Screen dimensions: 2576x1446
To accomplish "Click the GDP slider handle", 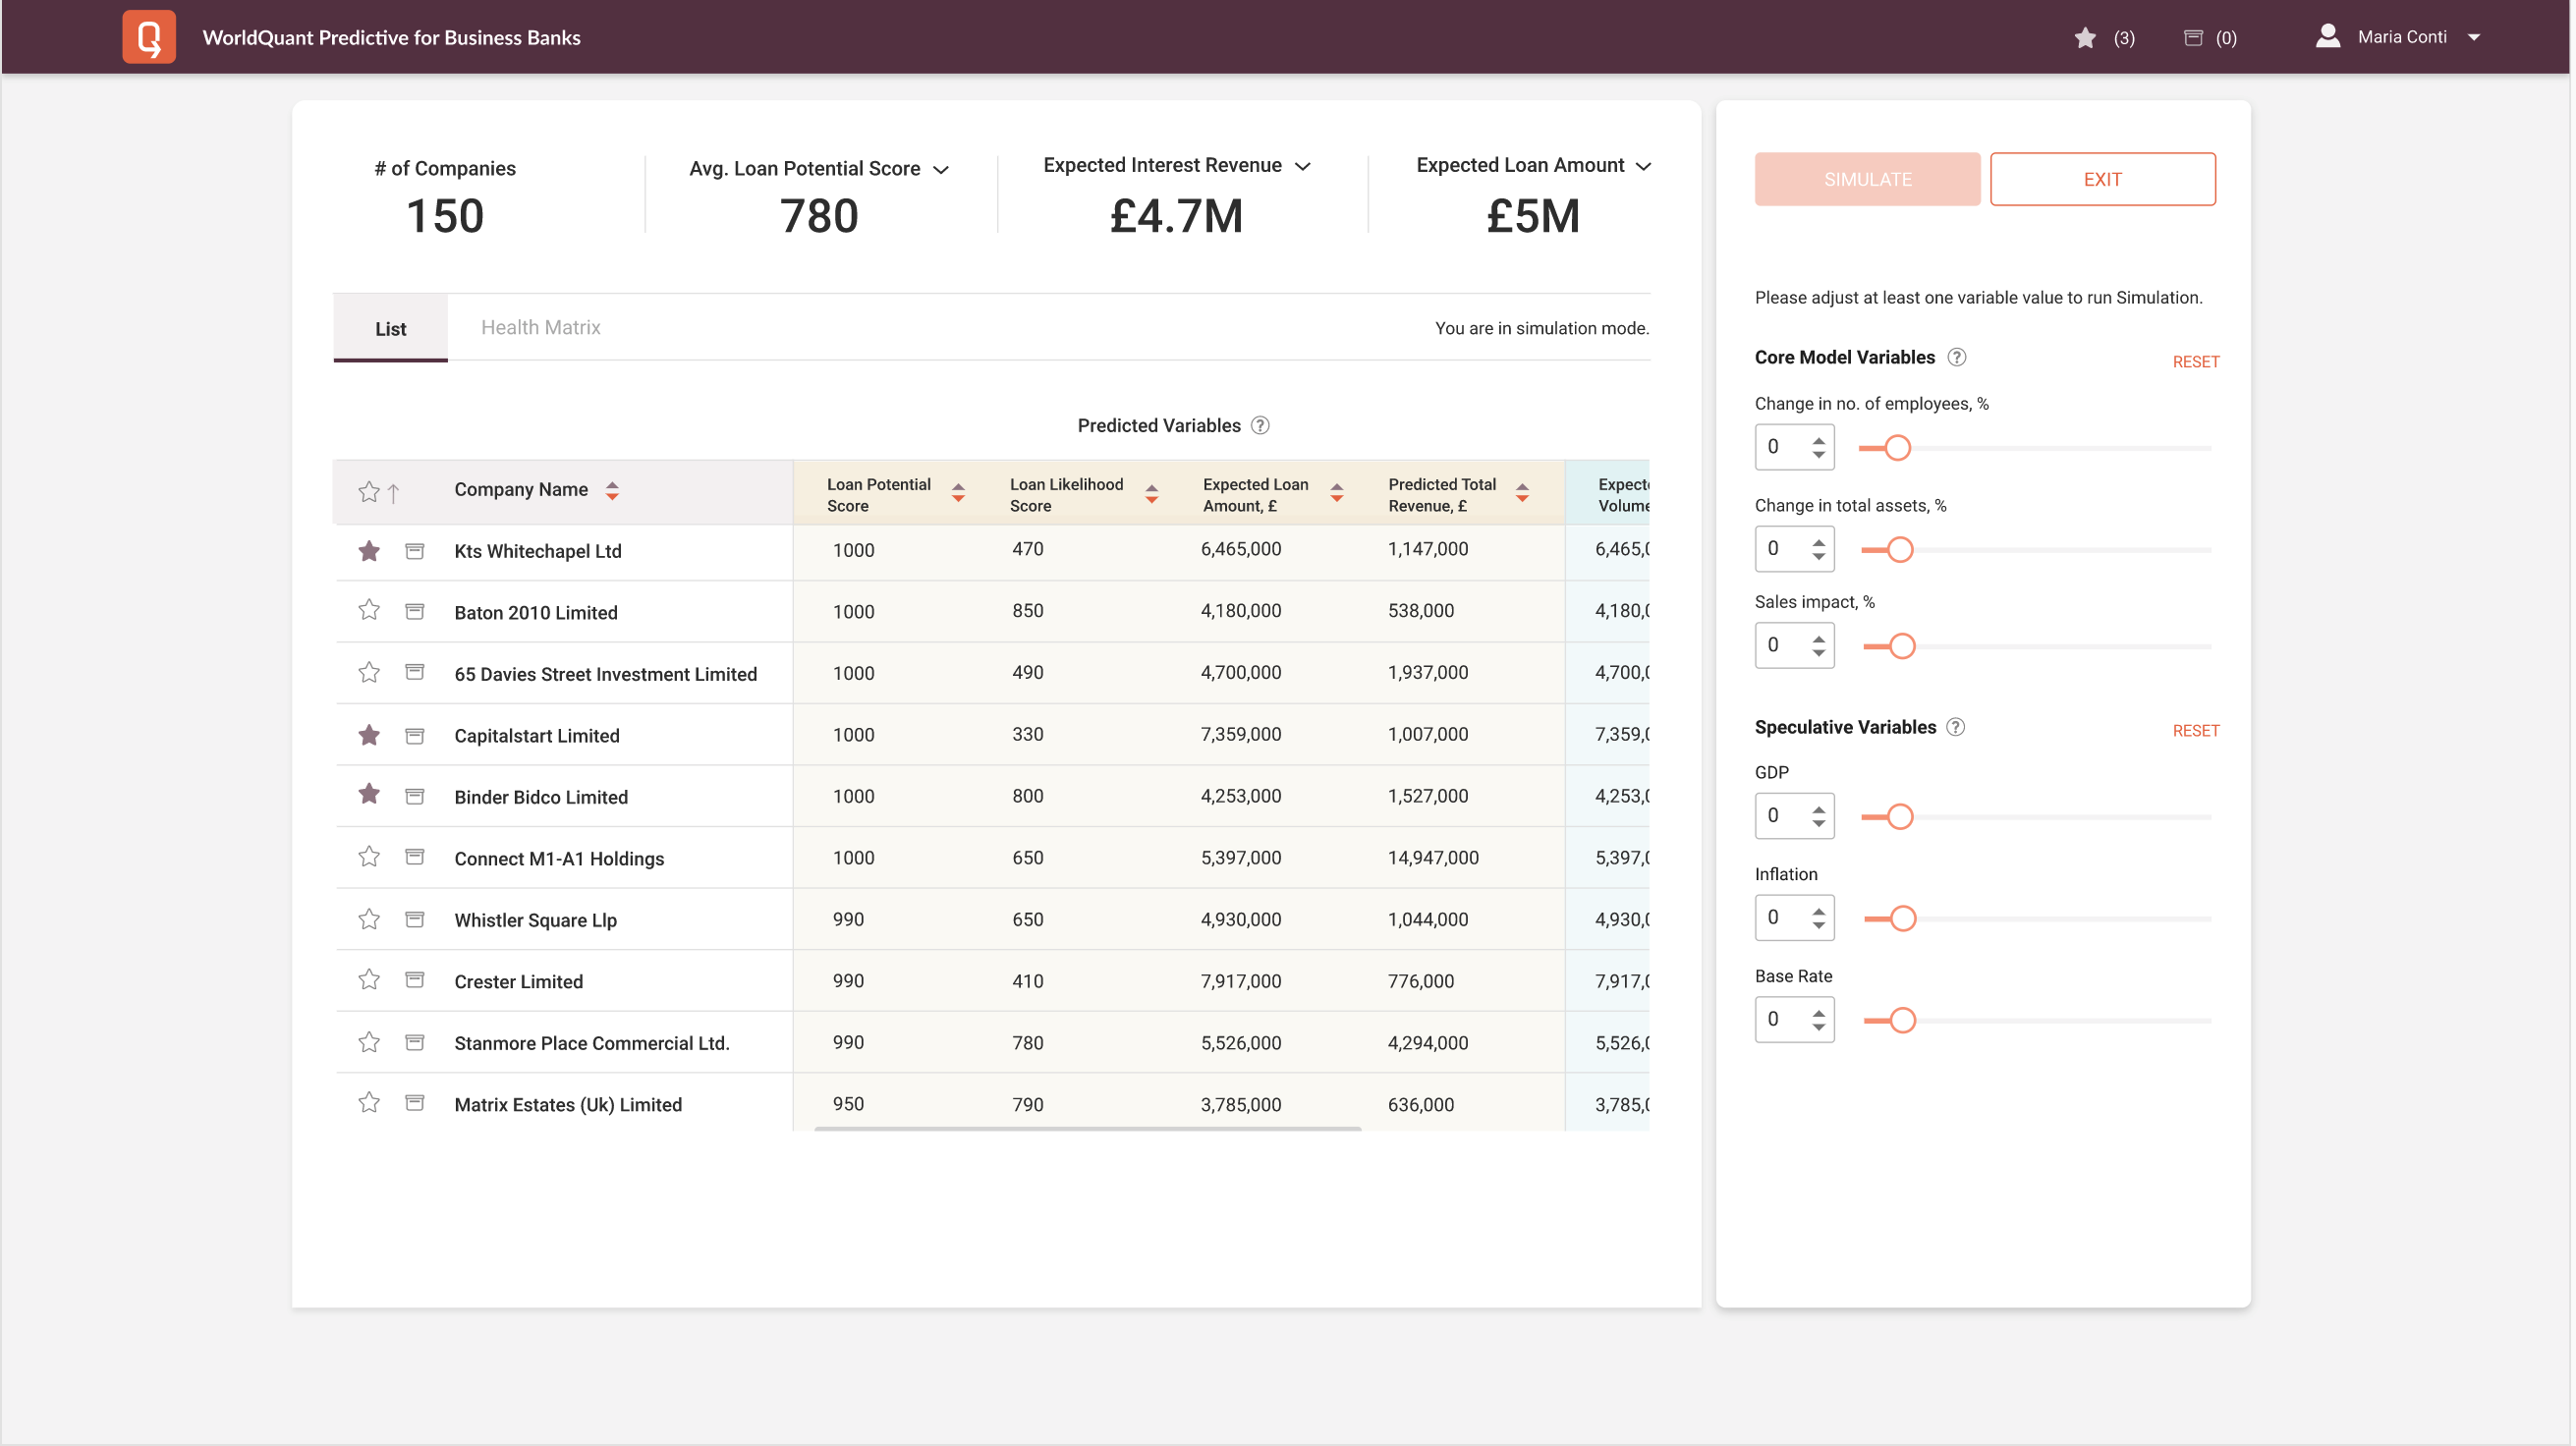I will coord(1901,818).
